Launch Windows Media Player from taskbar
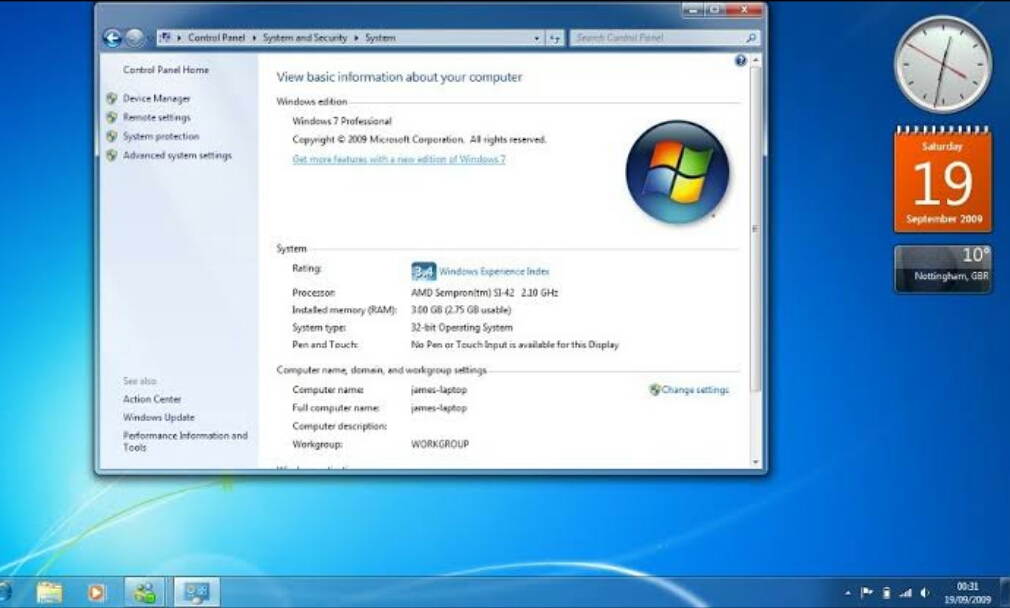 96,592
